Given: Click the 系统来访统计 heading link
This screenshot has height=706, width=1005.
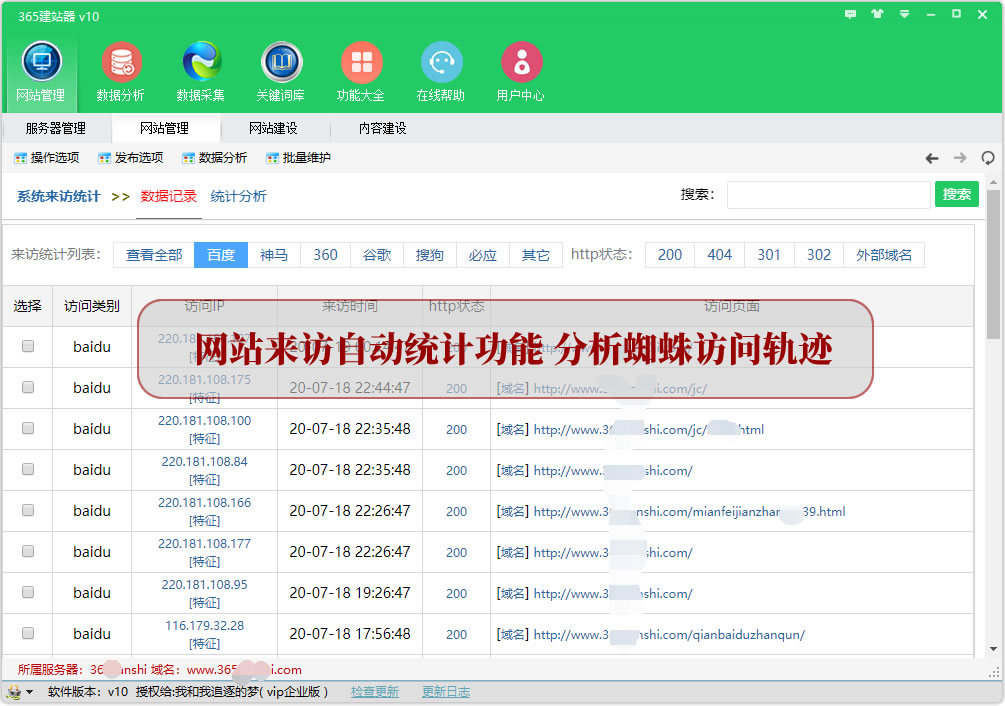Looking at the screenshot, I should (58, 196).
